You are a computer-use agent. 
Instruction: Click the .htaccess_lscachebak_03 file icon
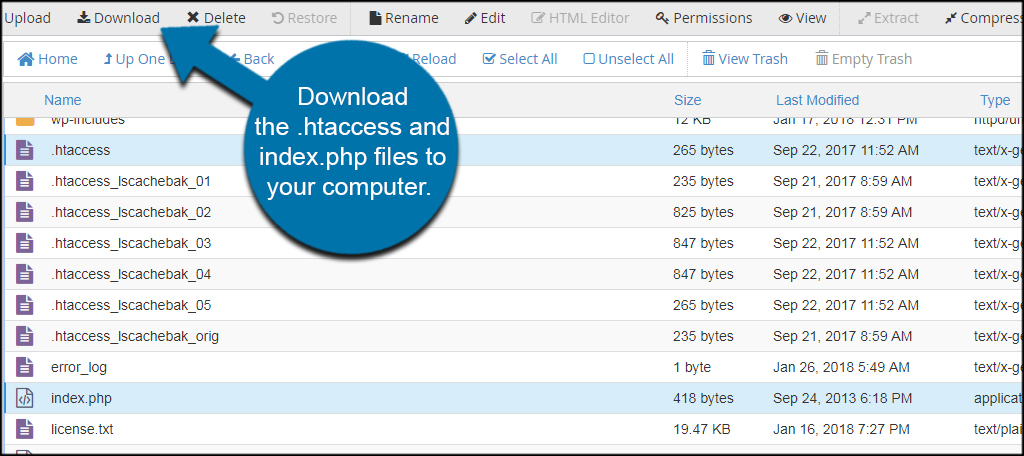(x=25, y=243)
